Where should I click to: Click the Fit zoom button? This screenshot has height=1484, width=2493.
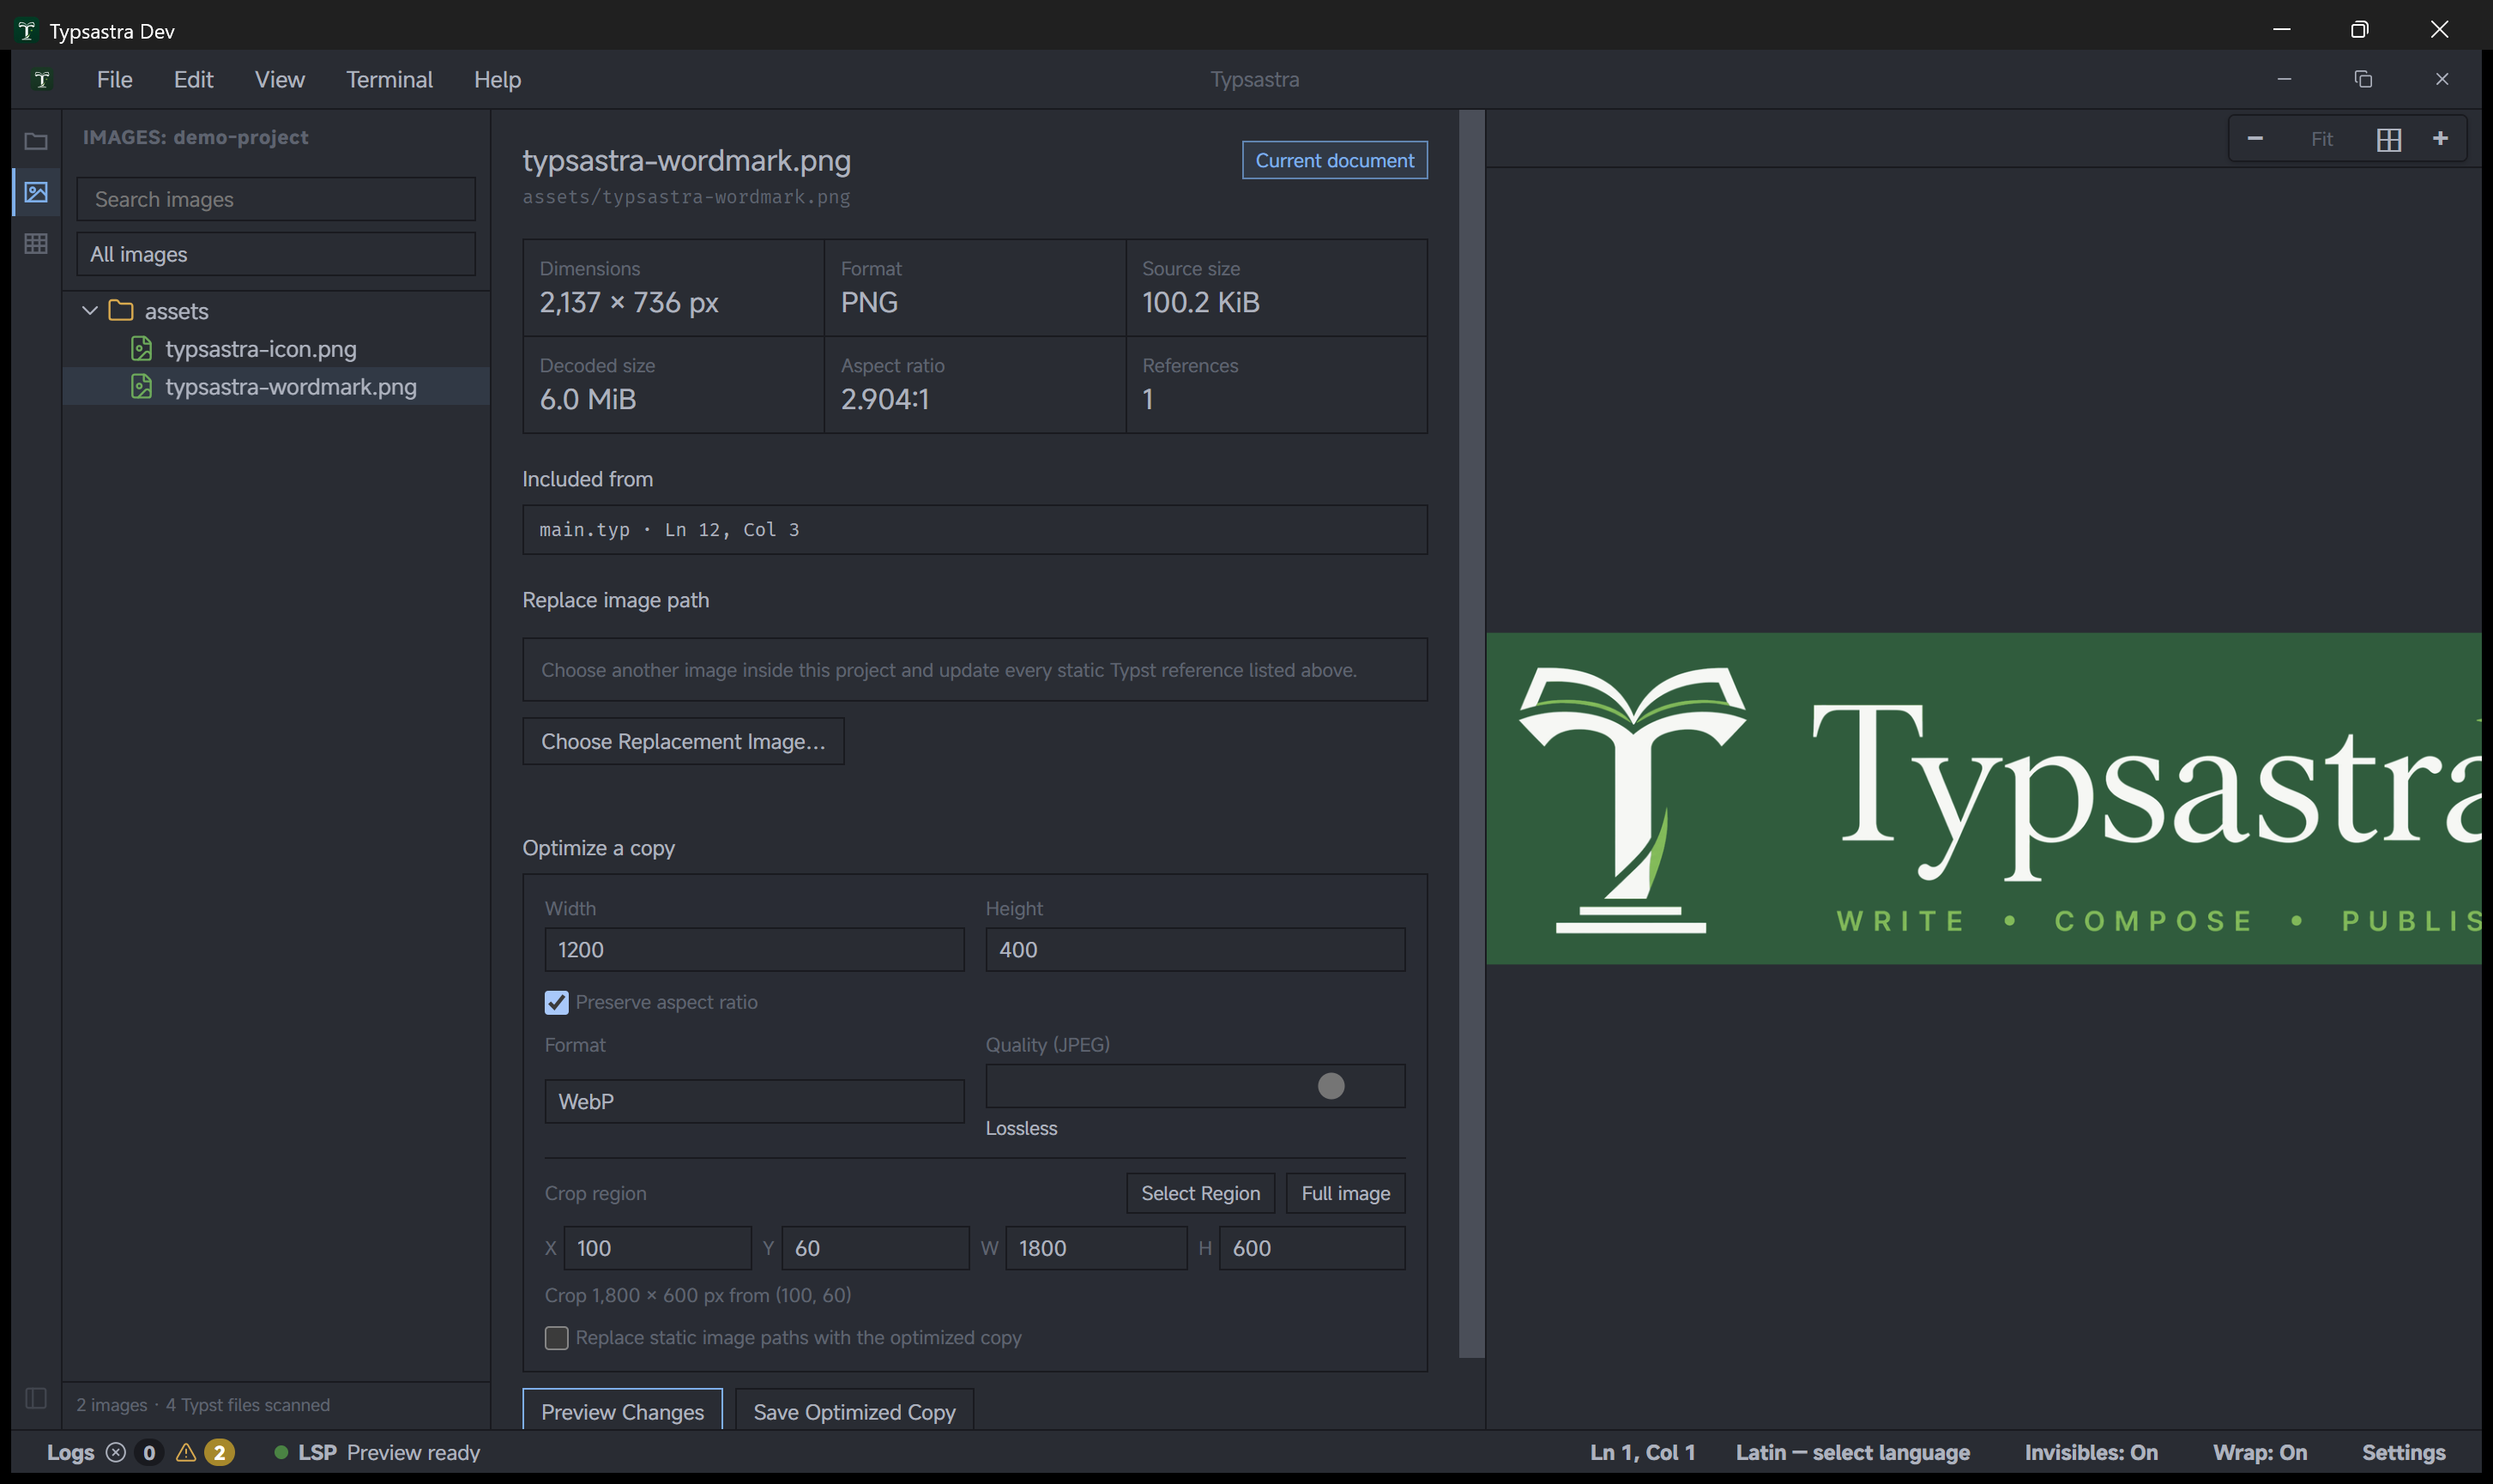(2321, 139)
